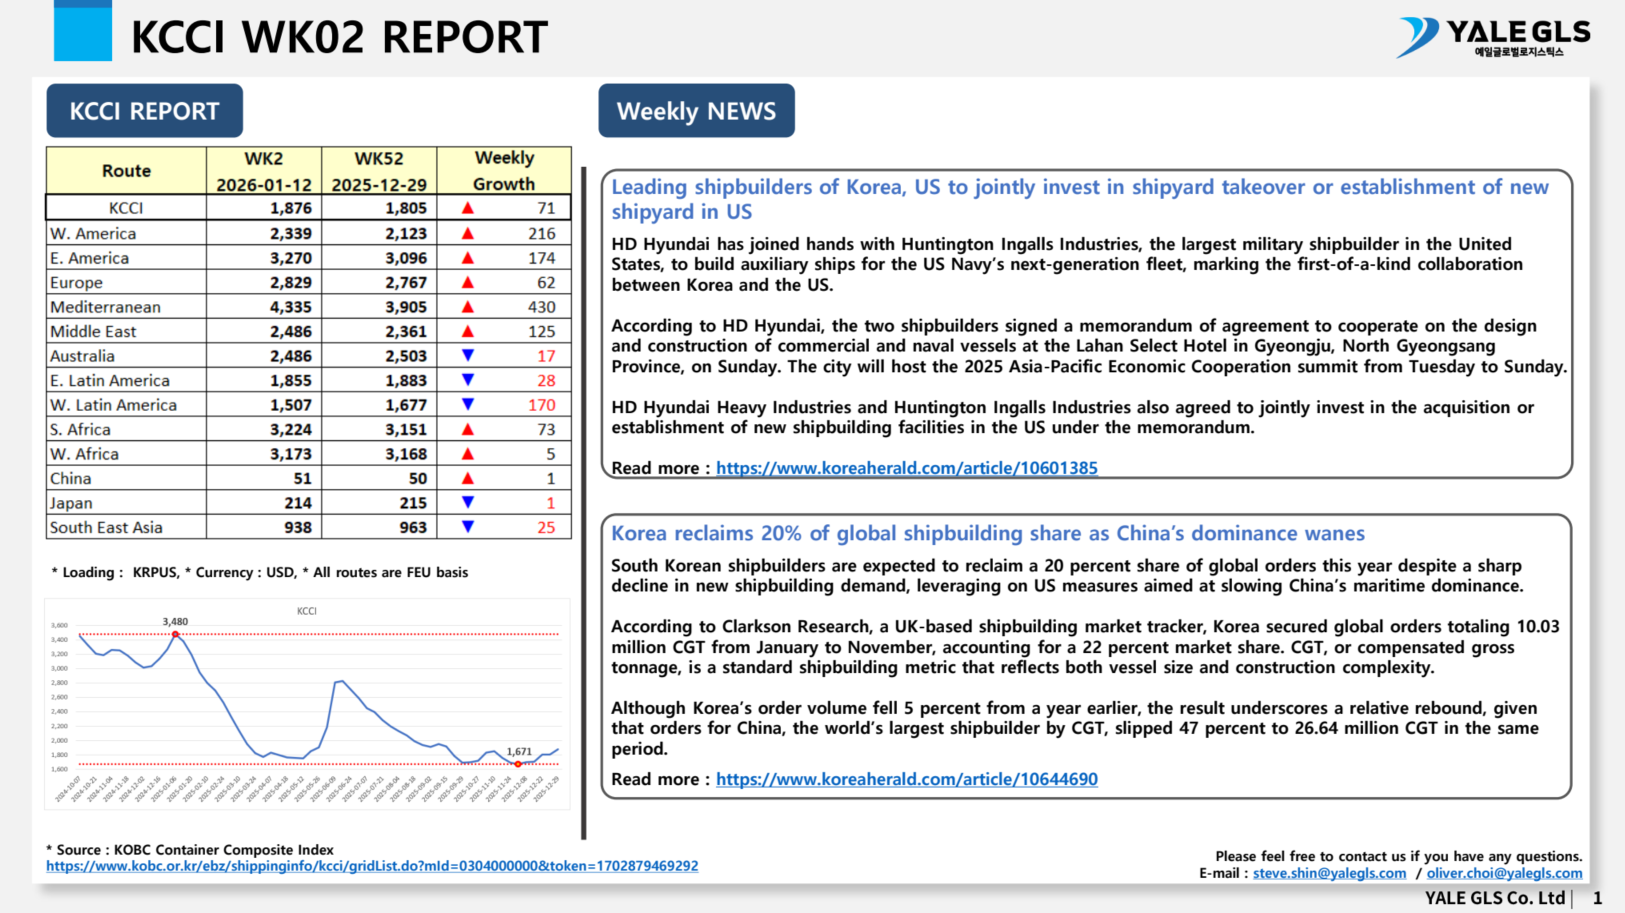The height and width of the screenshot is (913, 1625).
Task: Click the red up arrow in the KCCI row
Action: point(467,208)
